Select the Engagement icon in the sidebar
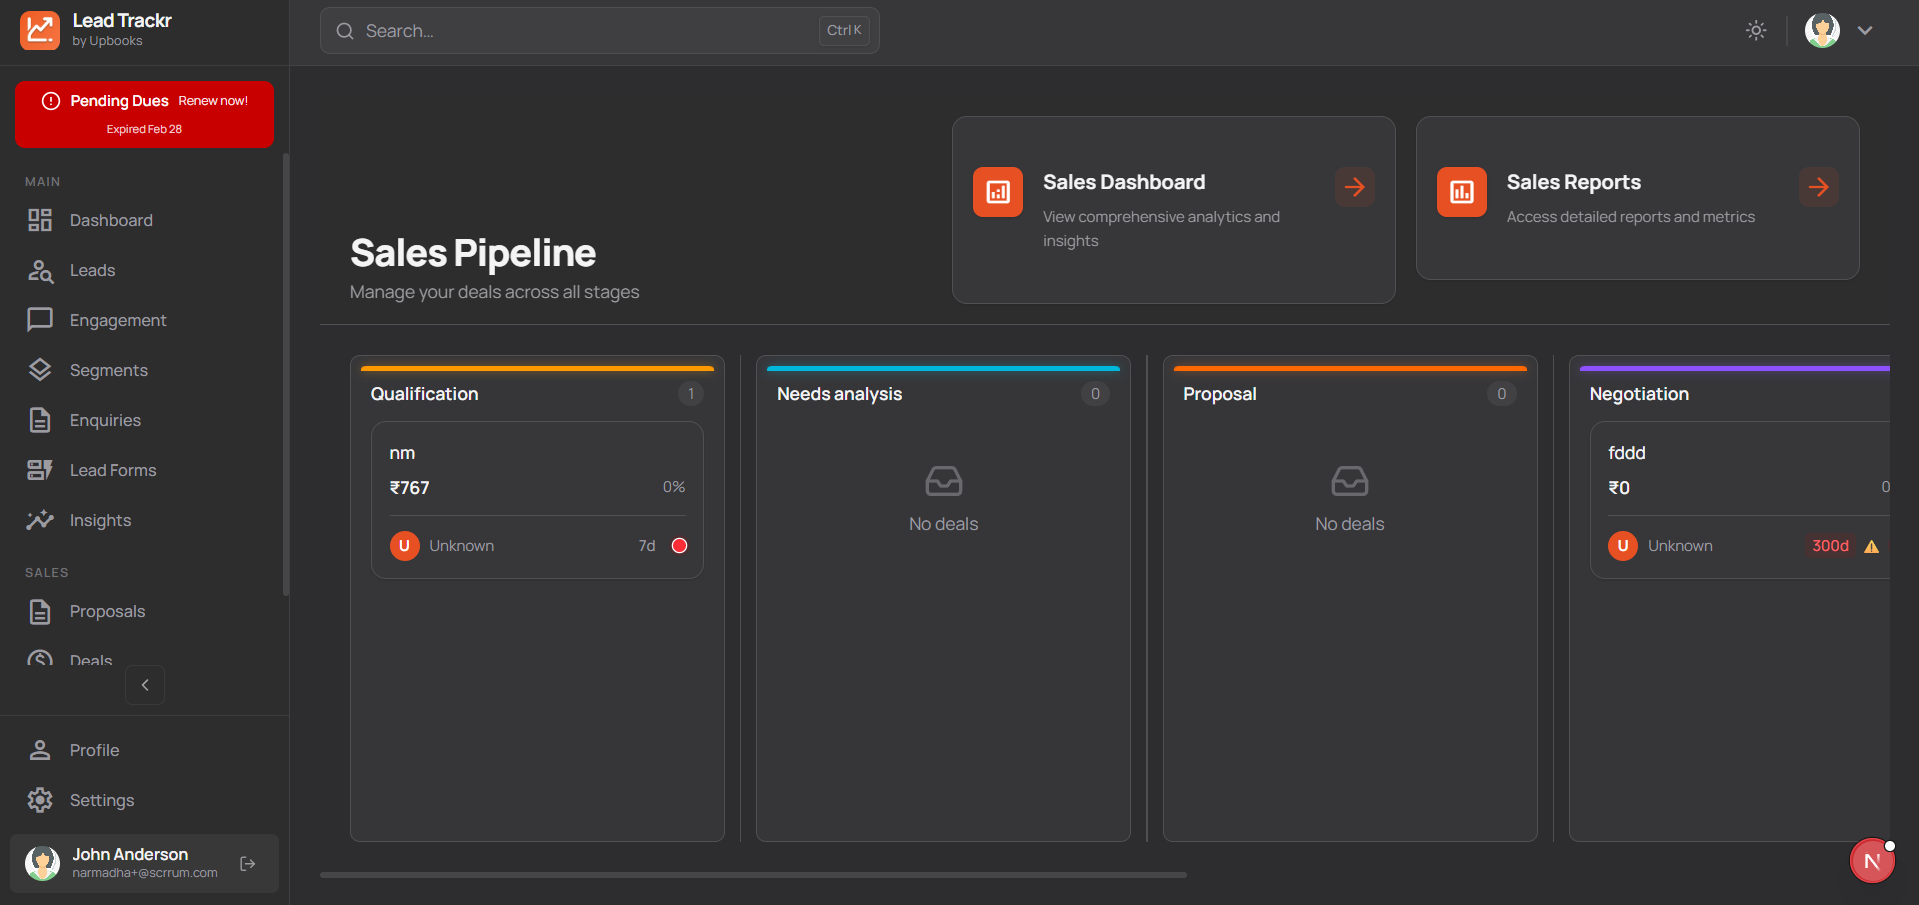 pyautogui.click(x=40, y=320)
